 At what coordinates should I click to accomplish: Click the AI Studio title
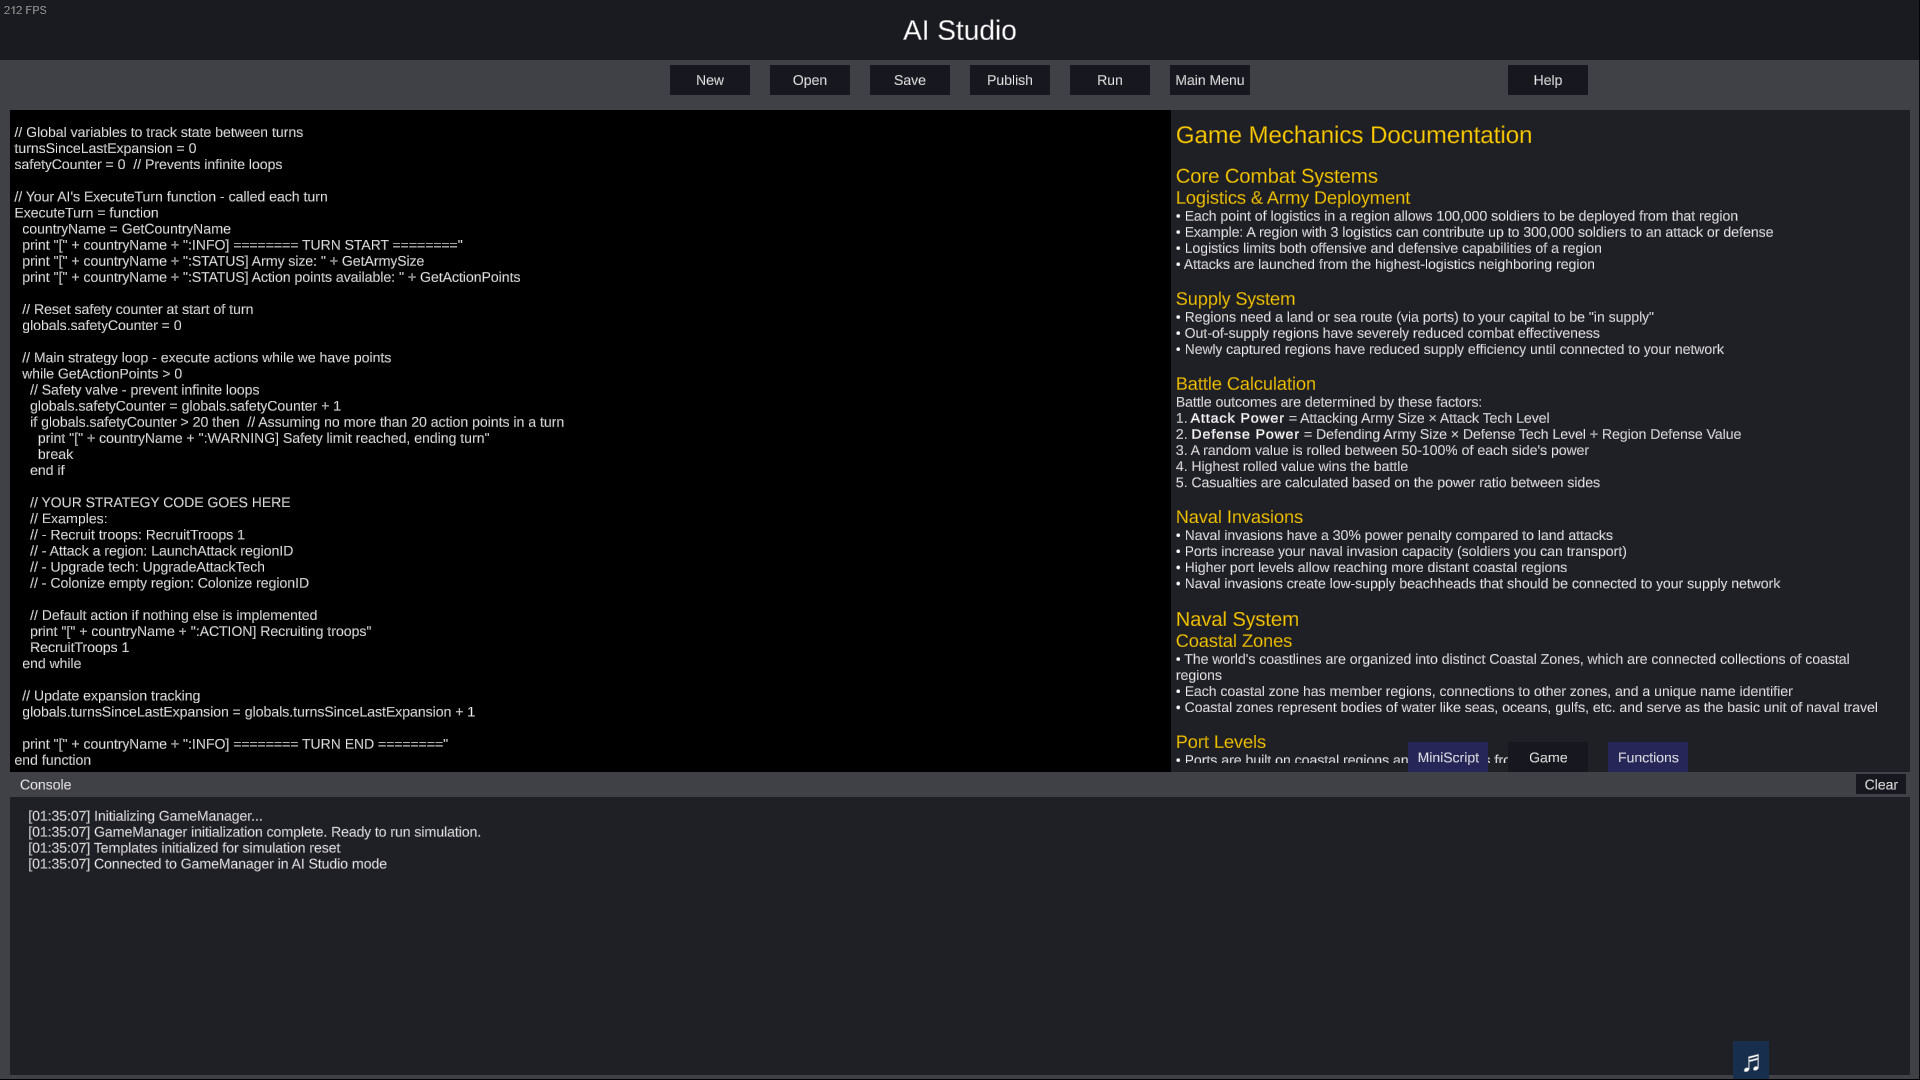(959, 30)
